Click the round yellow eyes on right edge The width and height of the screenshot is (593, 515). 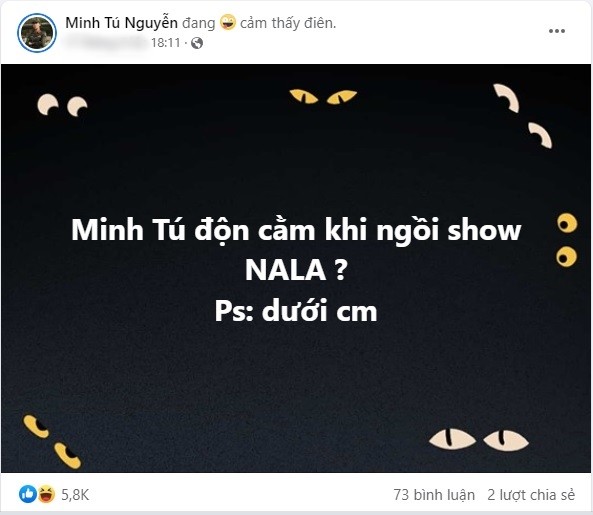(x=567, y=240)
